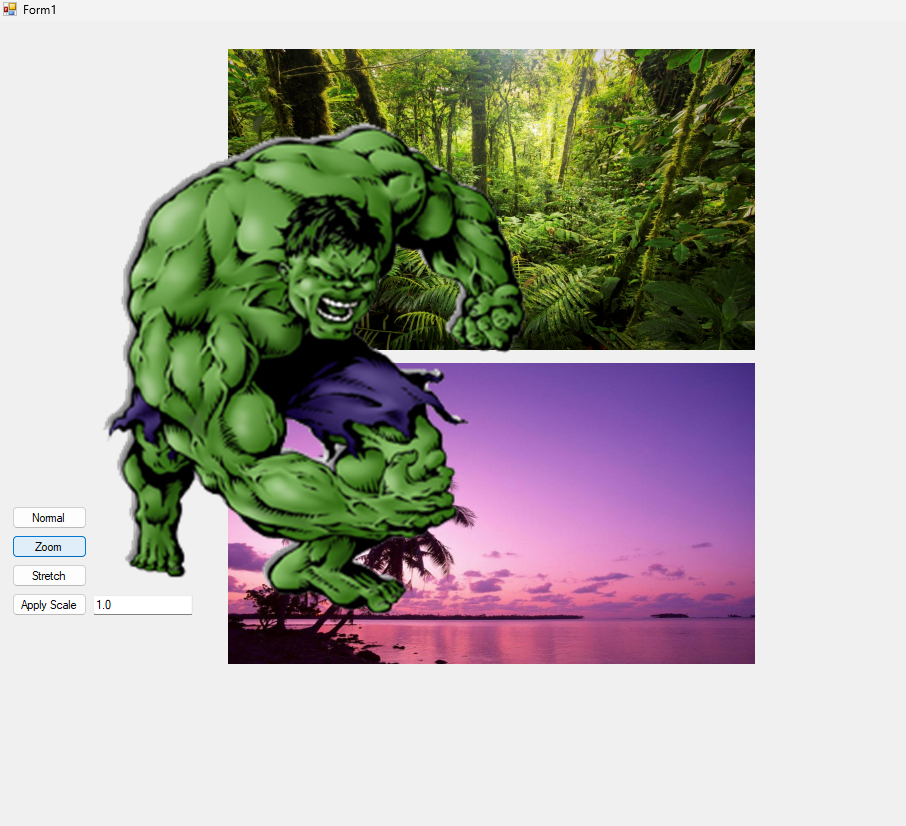Screen dimensions: 906x826
Task: Select the Zoom button
Action: (49, 546)
